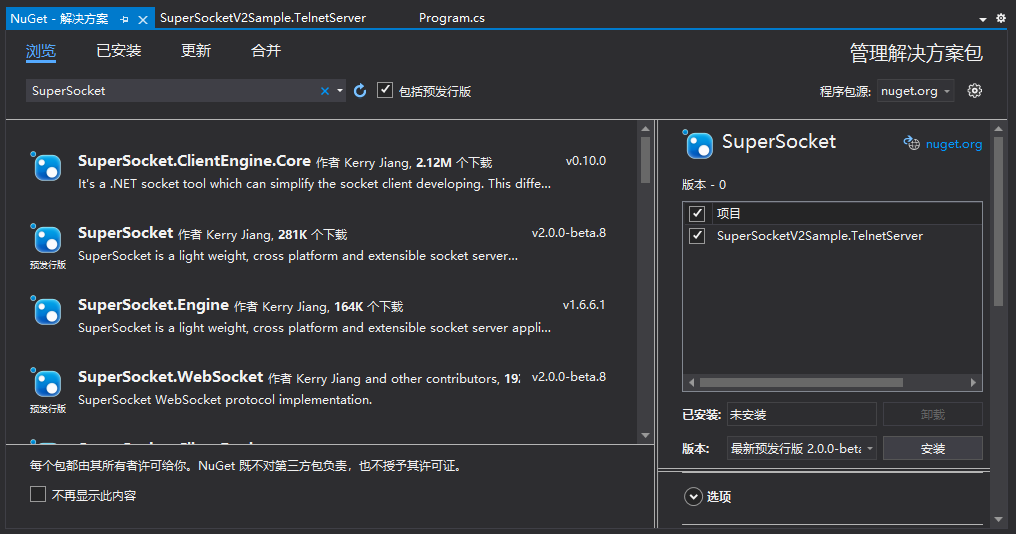This screenshot has width=1016, height=534.
Task: Click SuperSocket.WebSocket protocol implementation description
Action: tap(225, 400)
